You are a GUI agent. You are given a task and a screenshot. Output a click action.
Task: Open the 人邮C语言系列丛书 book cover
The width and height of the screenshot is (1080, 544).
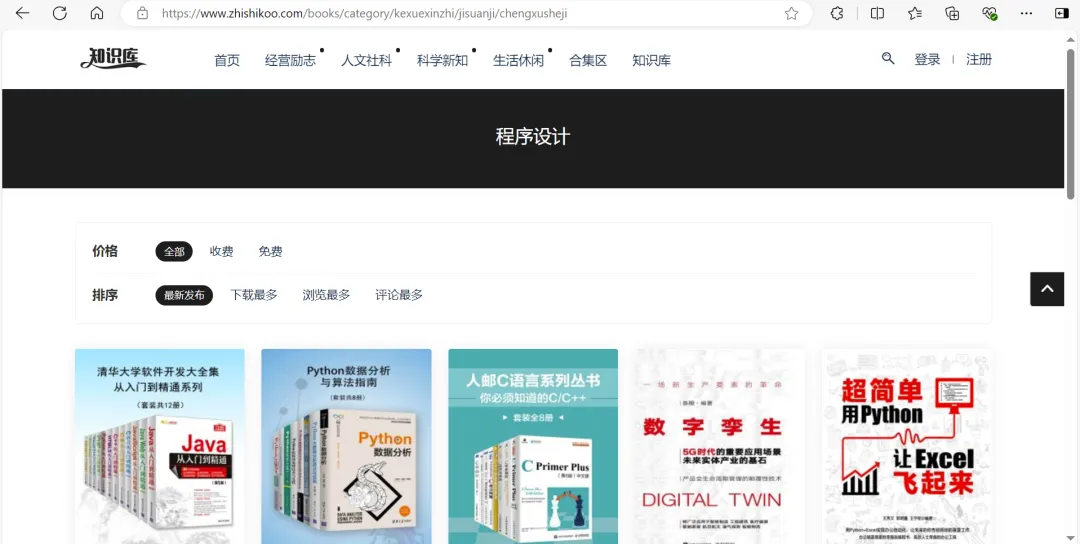click(x=533, y=446)
